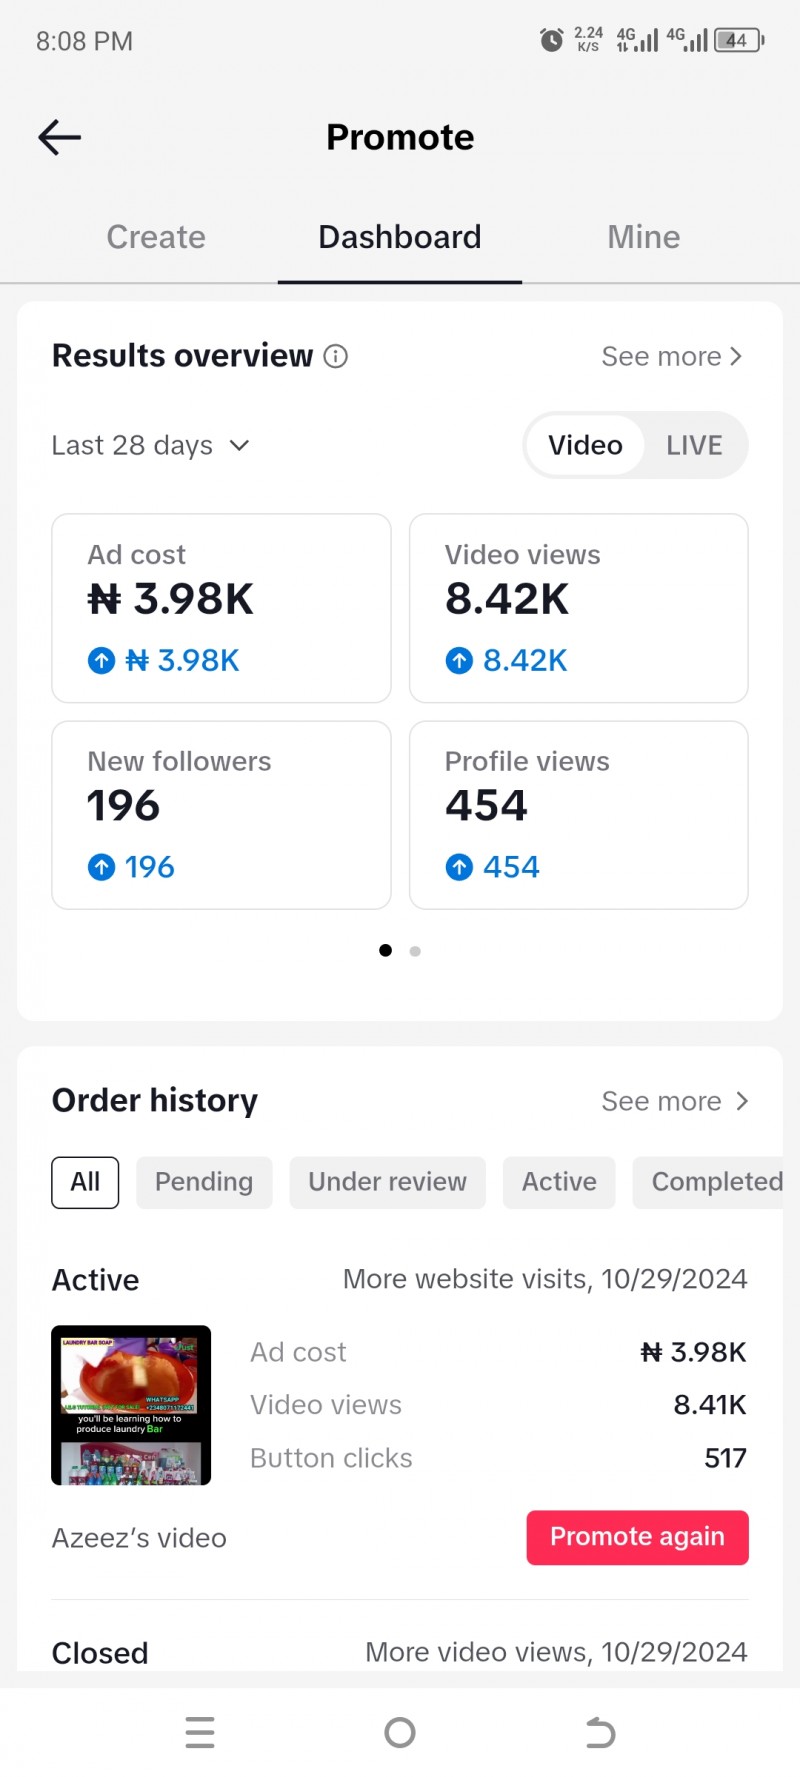Select the Video toggle option
The width and height of the screenshot is (800, 1777).
[x=585, y=445]
